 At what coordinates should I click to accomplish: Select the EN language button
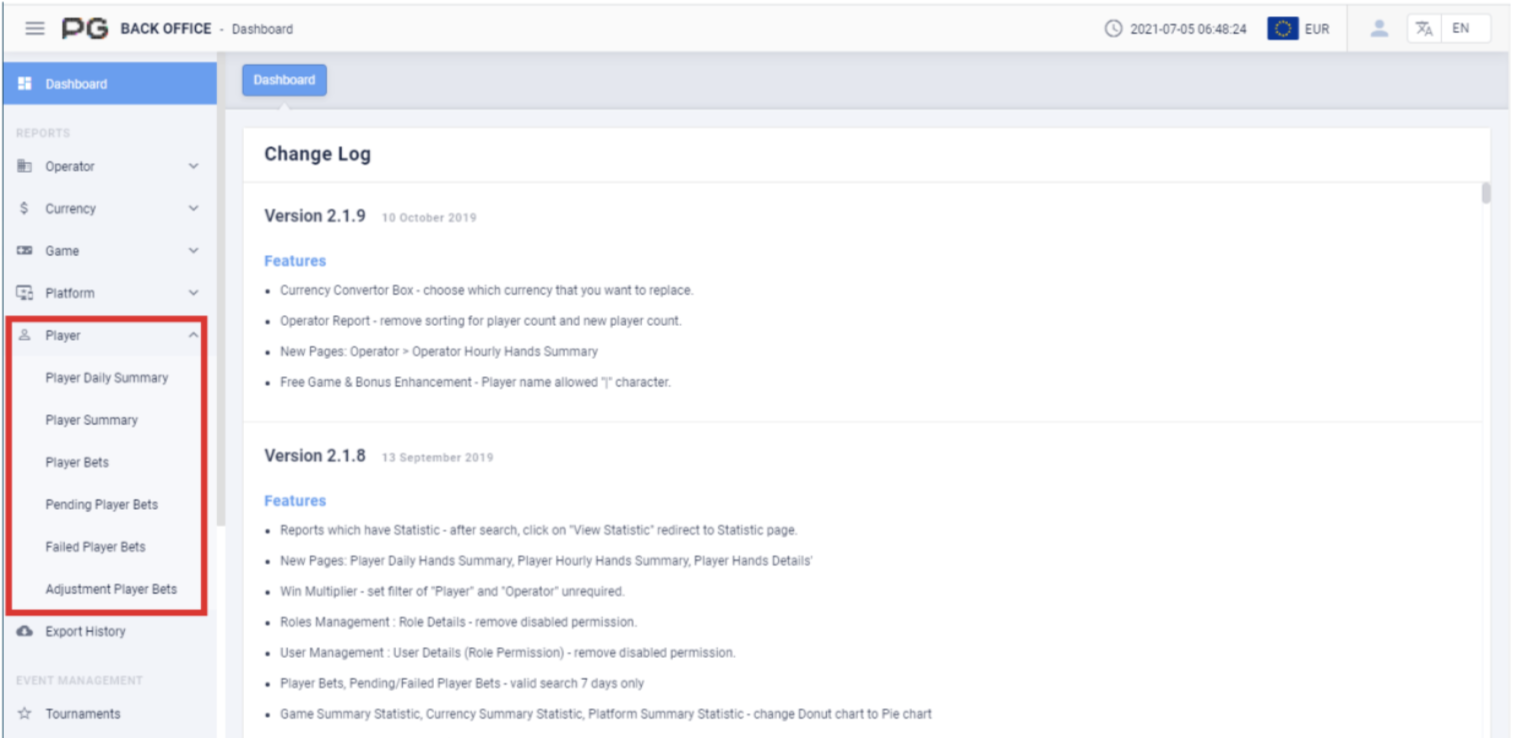(1461, 29)
